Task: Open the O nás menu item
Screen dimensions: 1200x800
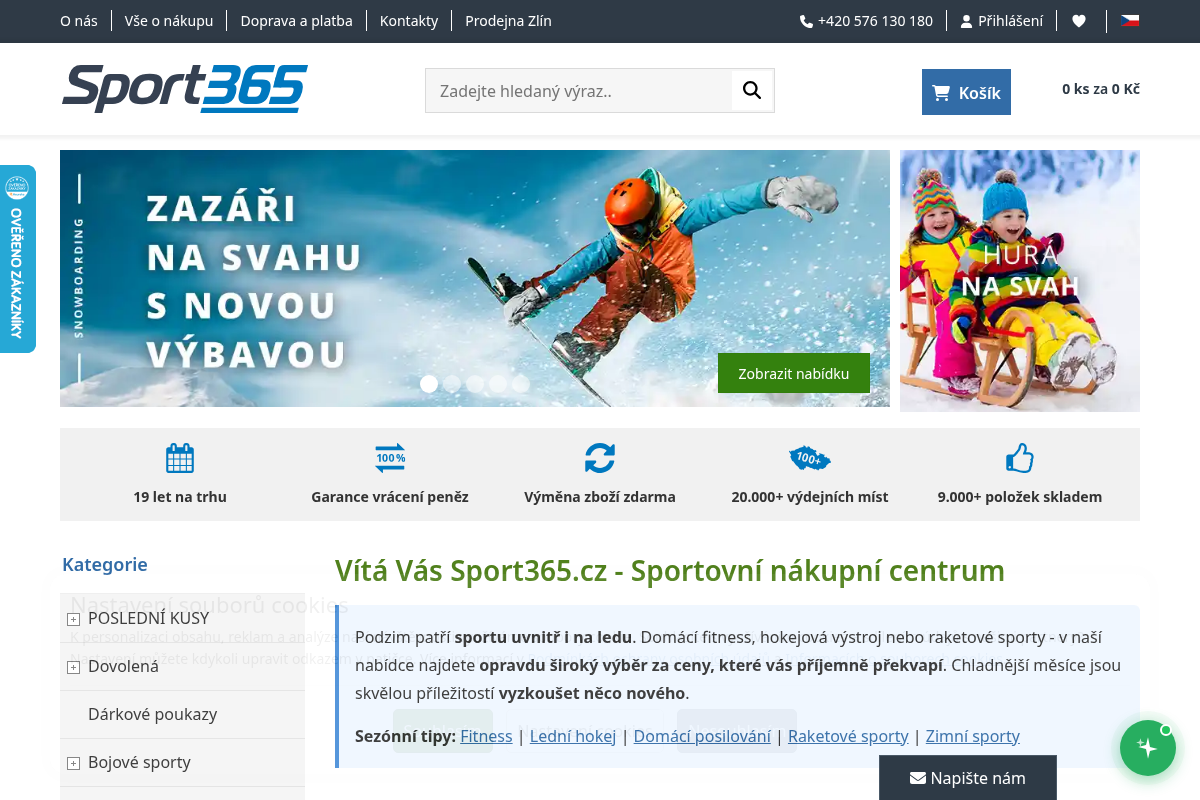Action: 79,21
